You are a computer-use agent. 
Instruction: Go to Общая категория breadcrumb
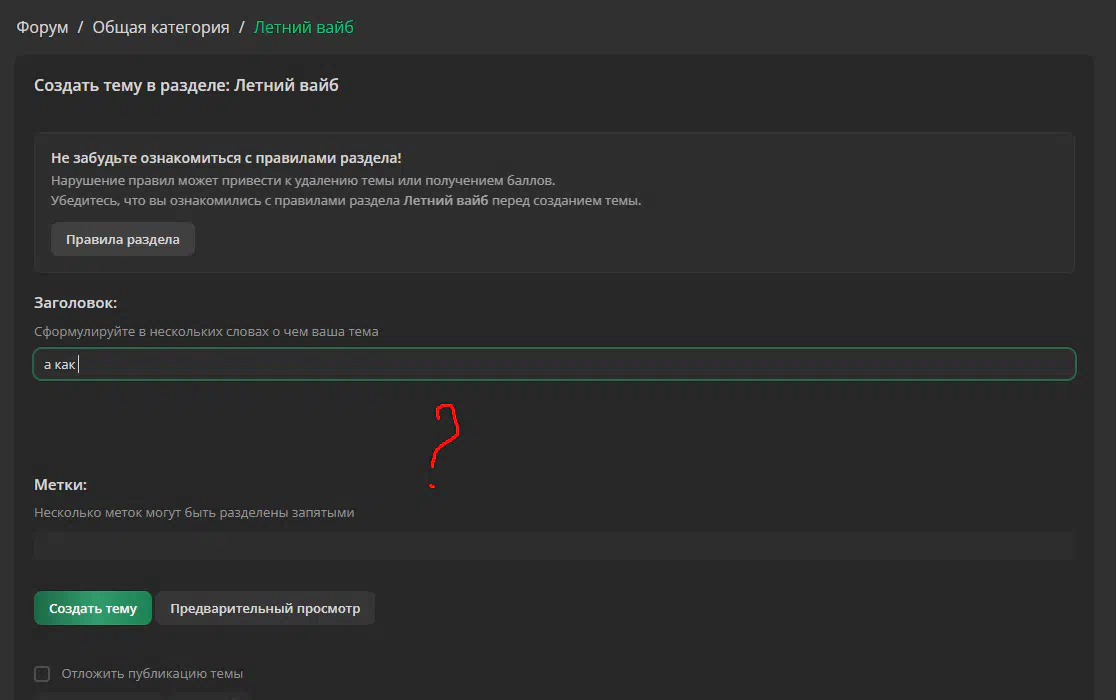[x=161, y=27]
